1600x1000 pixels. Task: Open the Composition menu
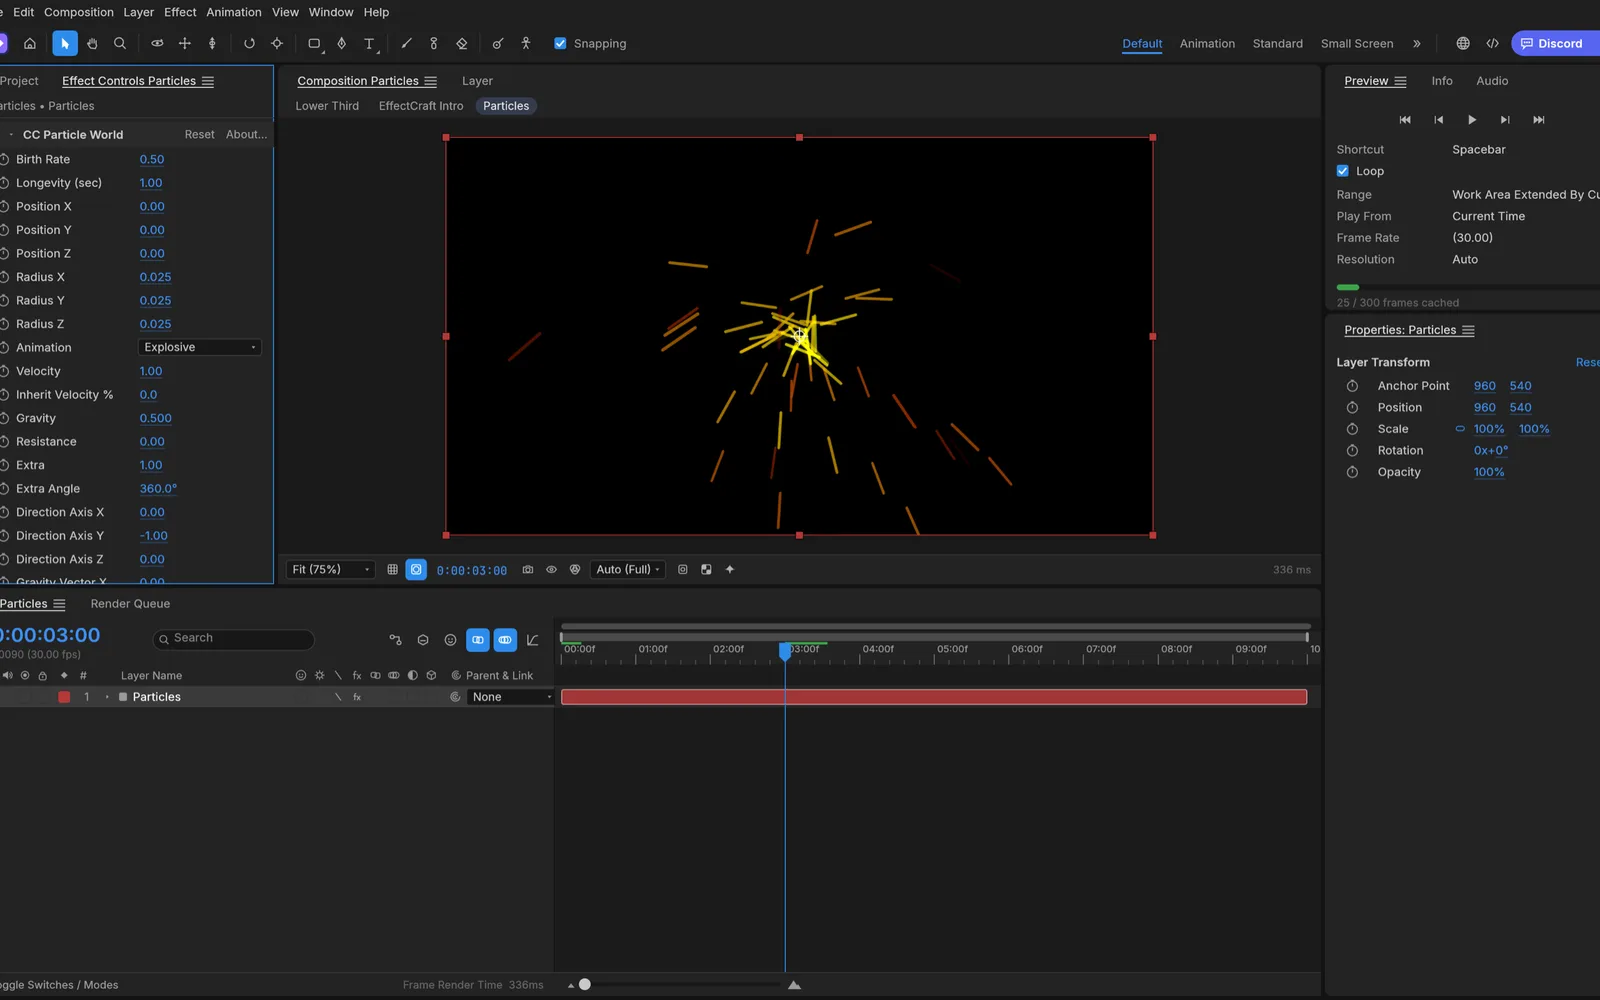[x=79, y=12]
